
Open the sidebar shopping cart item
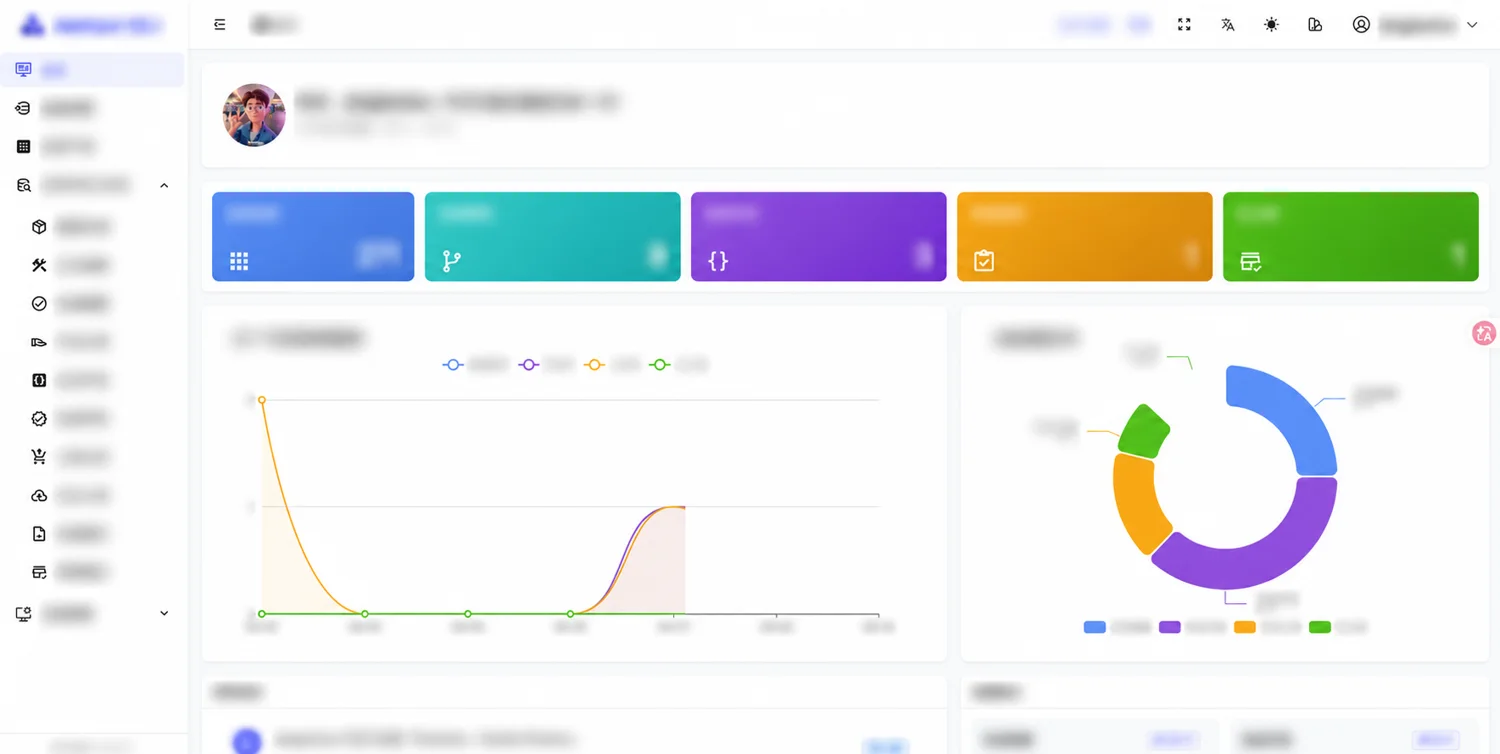point(92,457)
